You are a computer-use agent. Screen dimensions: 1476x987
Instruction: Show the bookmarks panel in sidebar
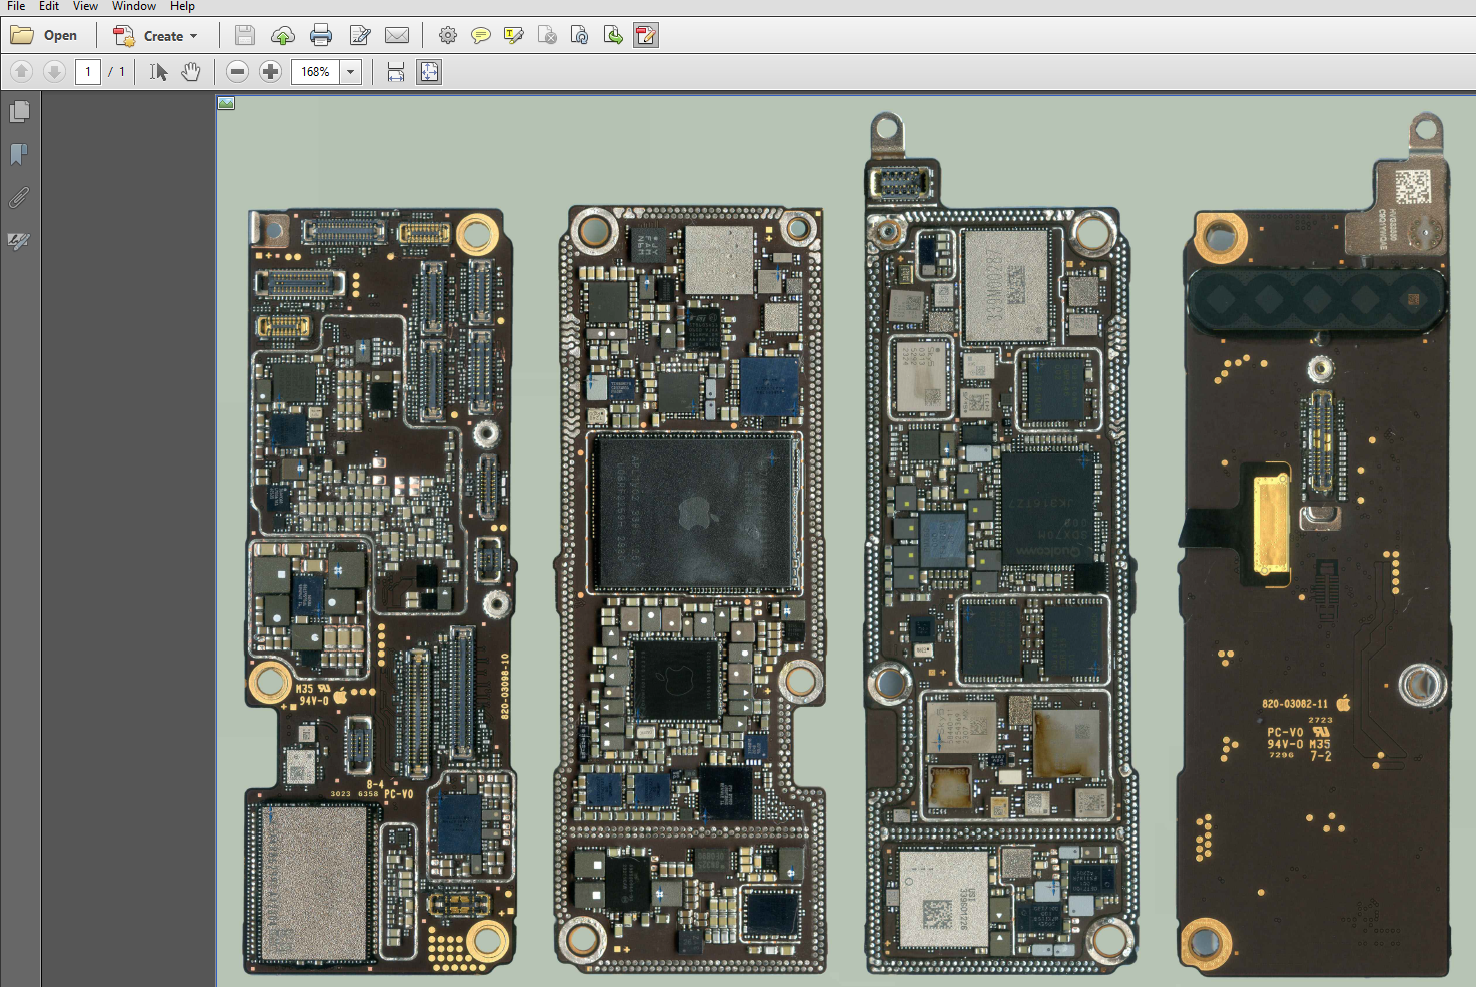pyautogui.click(x=19, y=154)
